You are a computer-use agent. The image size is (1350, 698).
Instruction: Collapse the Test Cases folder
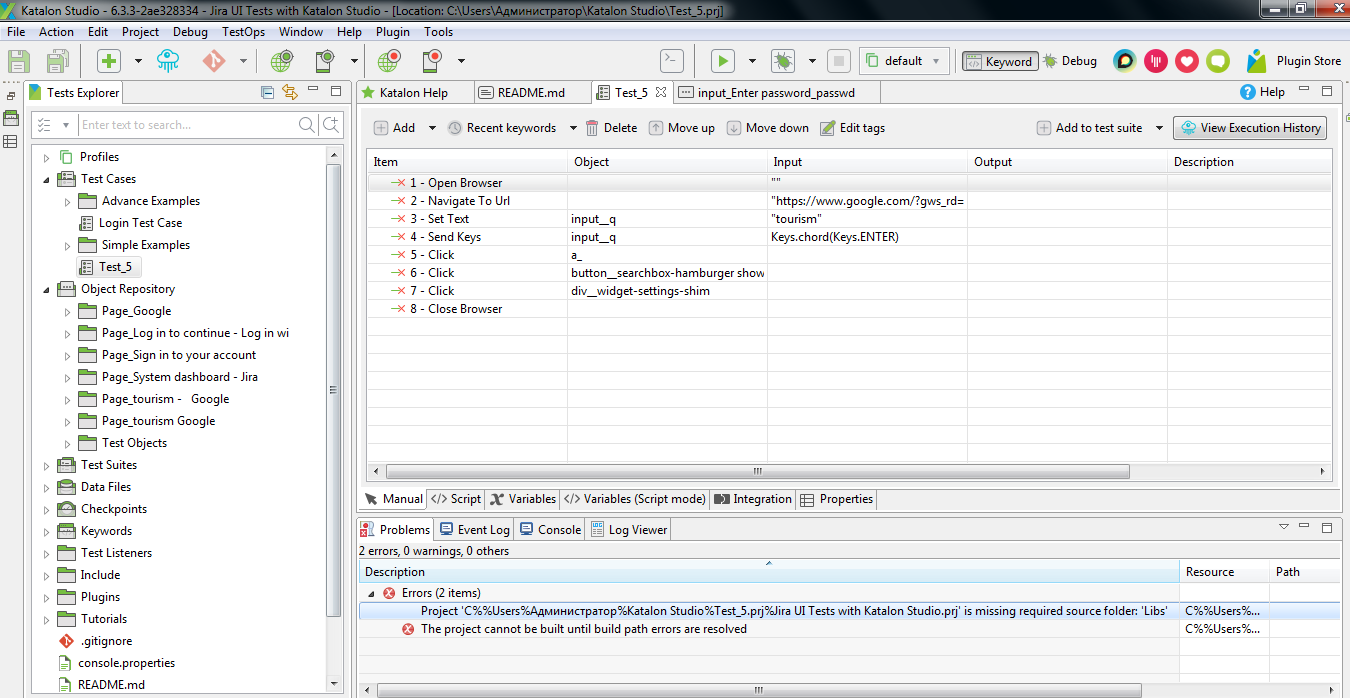click(46, 179)
